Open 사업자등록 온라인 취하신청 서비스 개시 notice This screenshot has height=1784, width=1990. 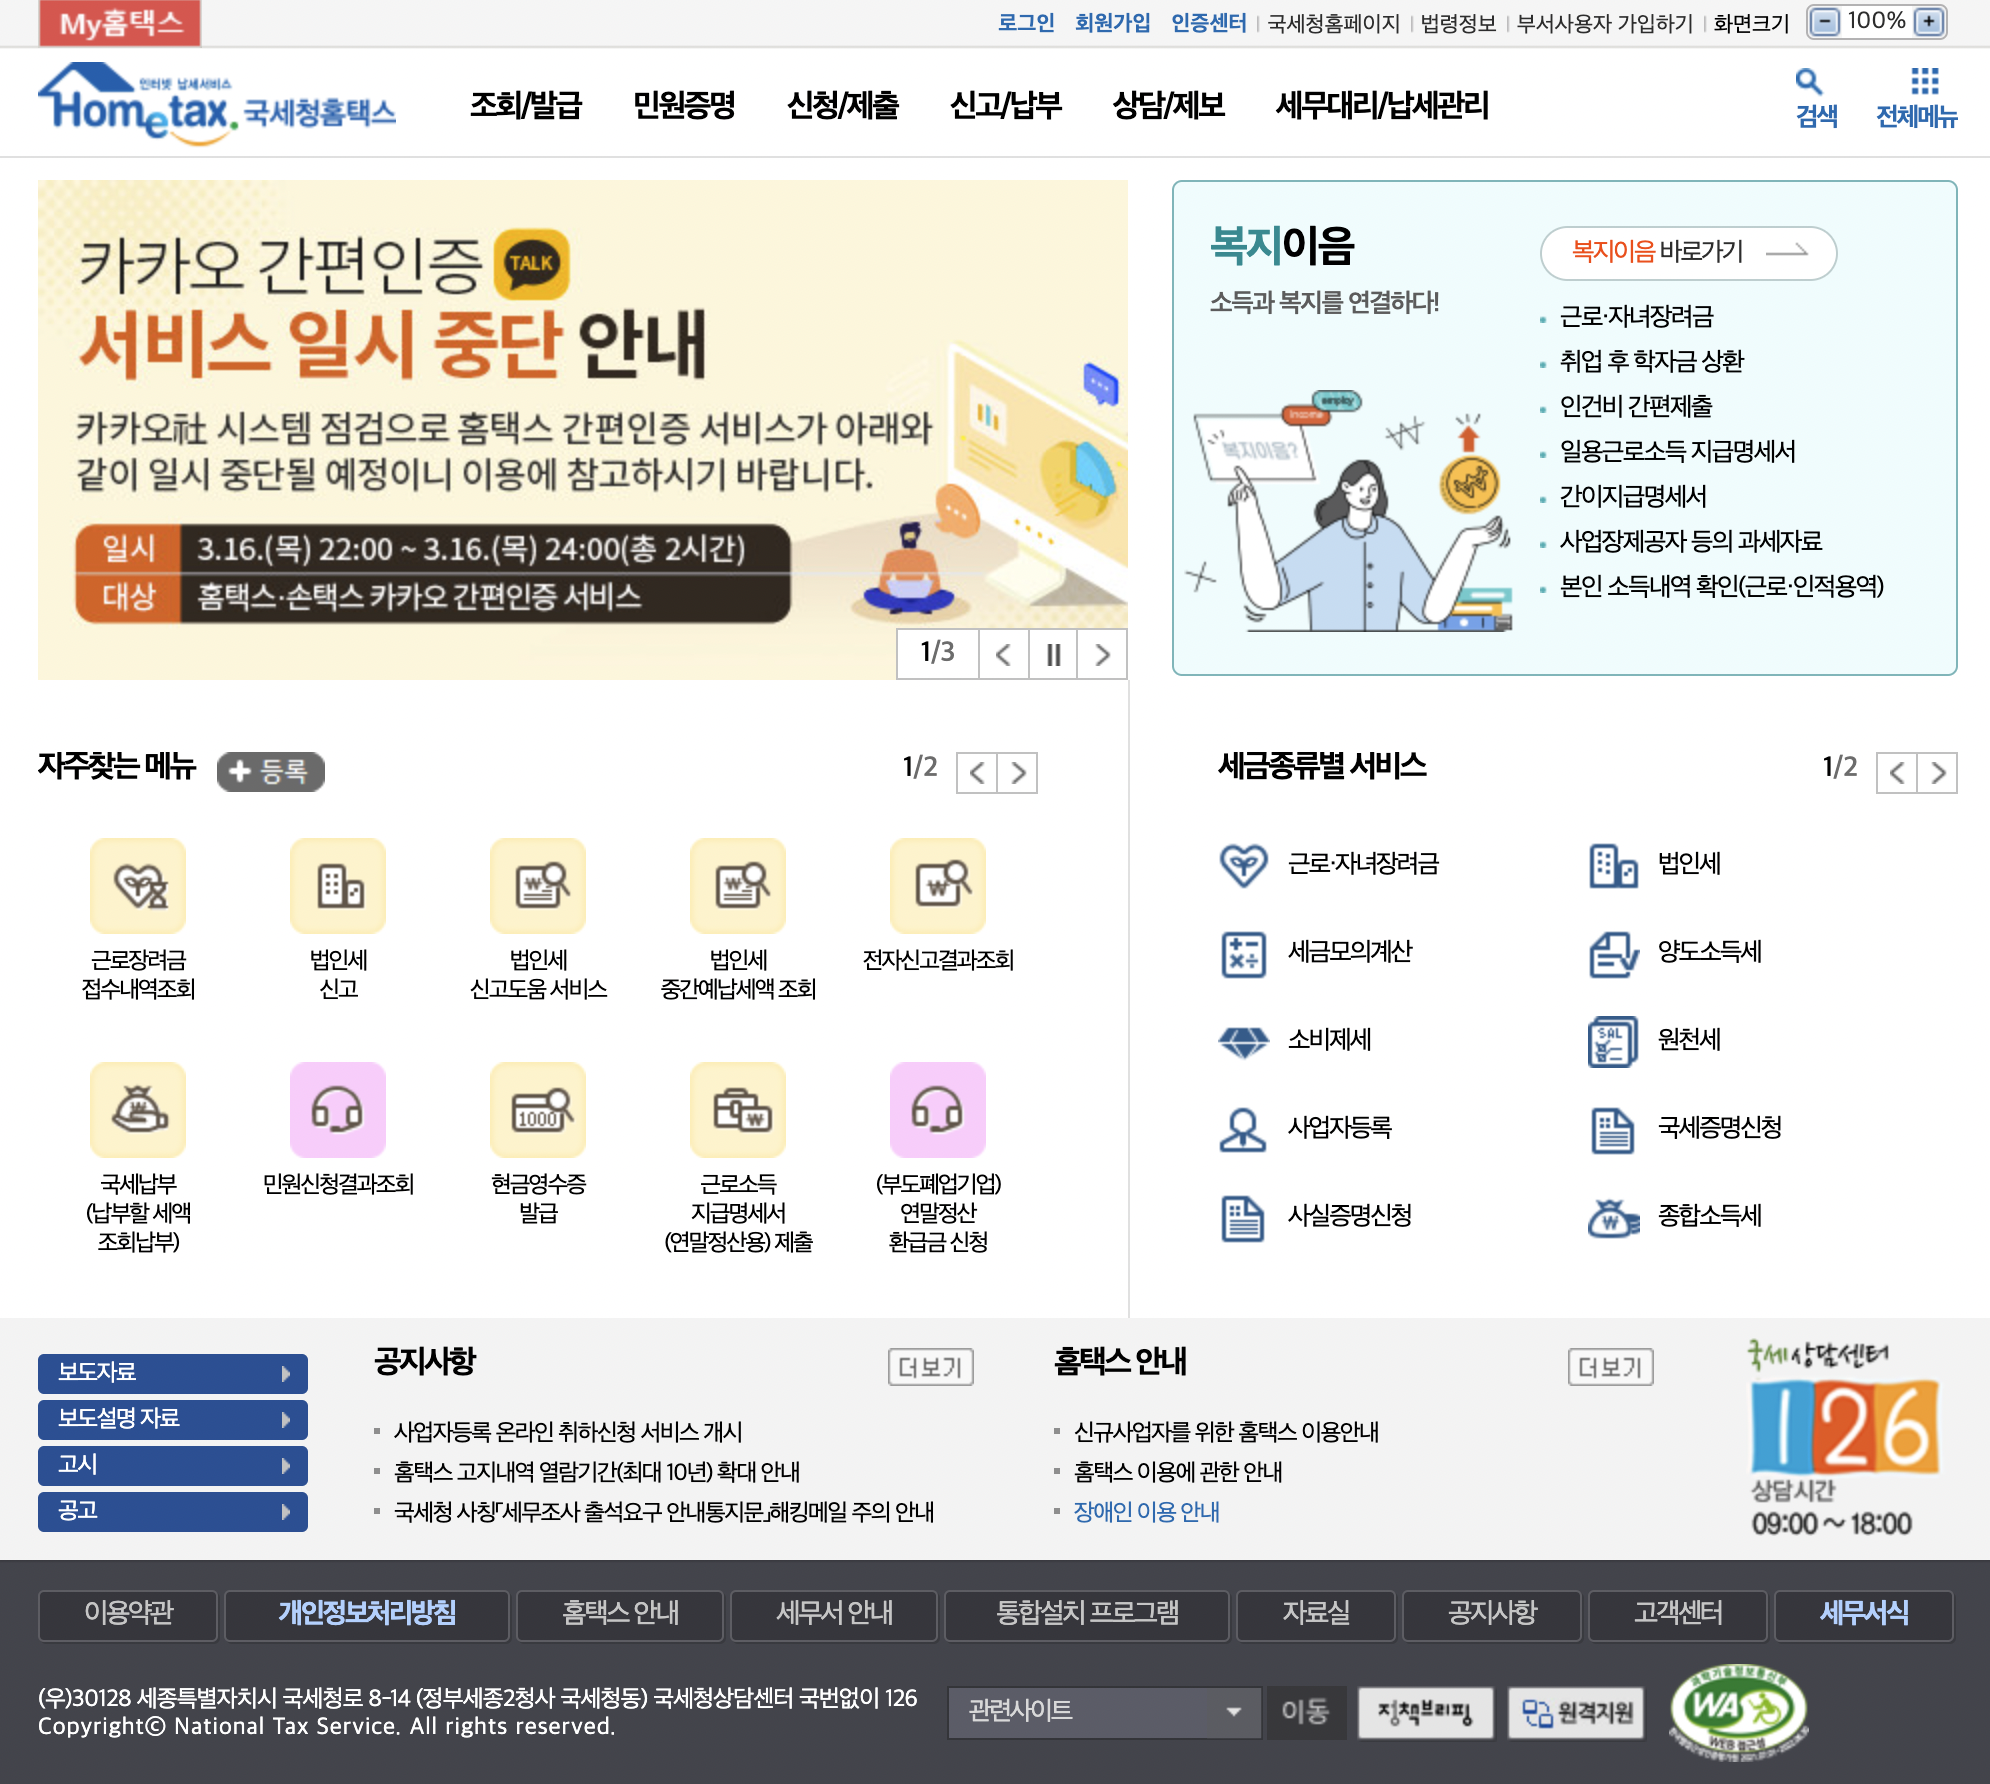click(568, 1432)
